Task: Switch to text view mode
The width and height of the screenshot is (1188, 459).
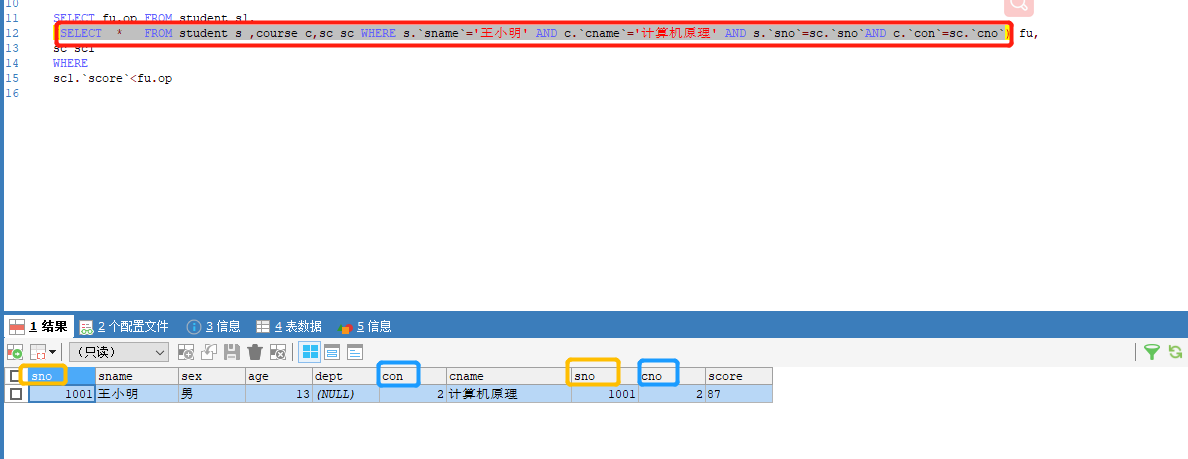Action: pyautogui.click(x=355, y=352)
